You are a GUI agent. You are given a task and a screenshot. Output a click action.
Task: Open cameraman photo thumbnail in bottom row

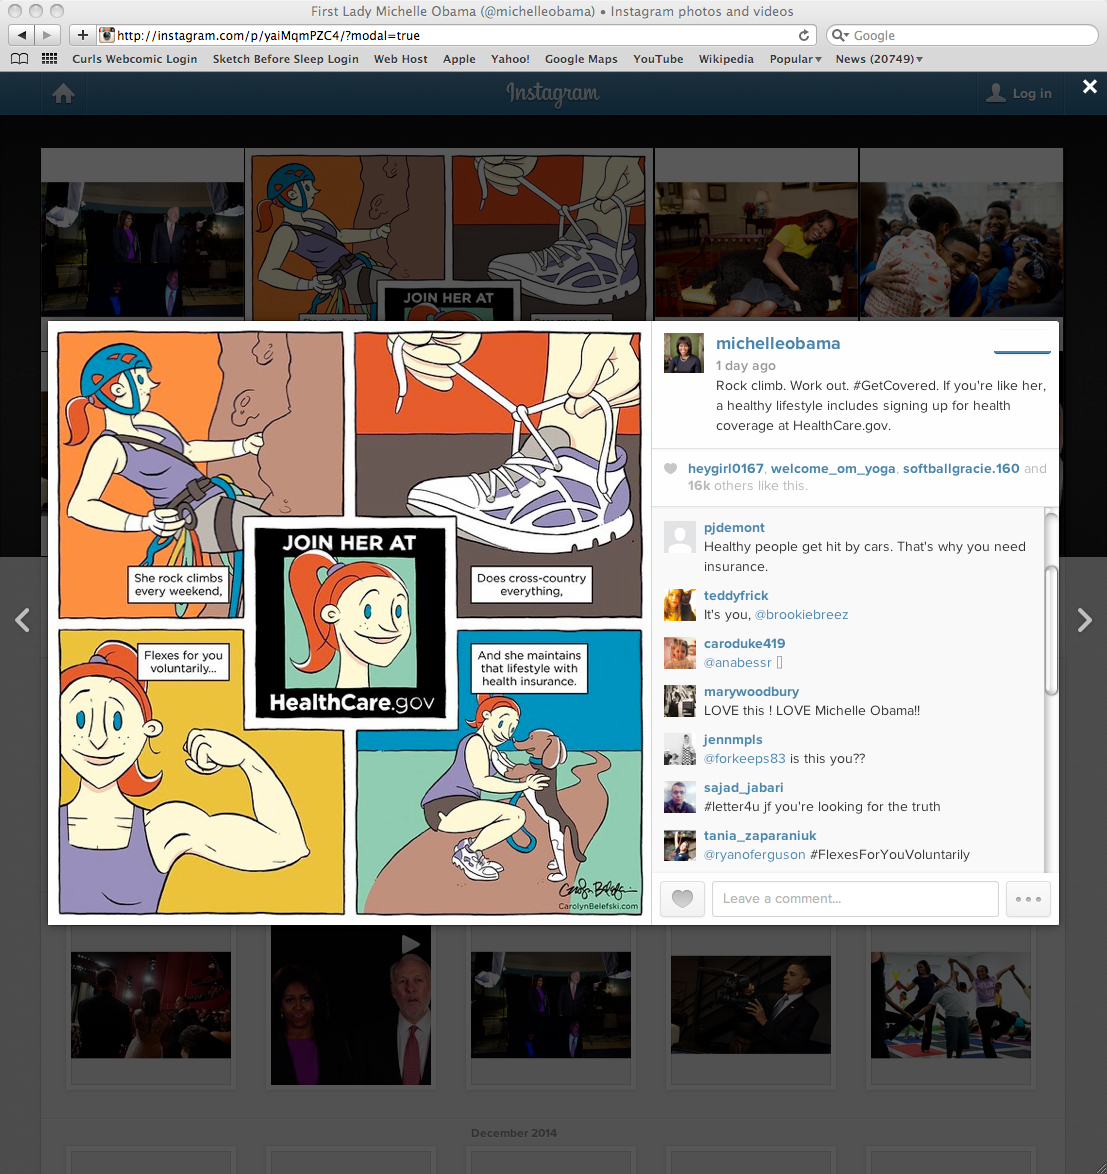pos(751,1005)
